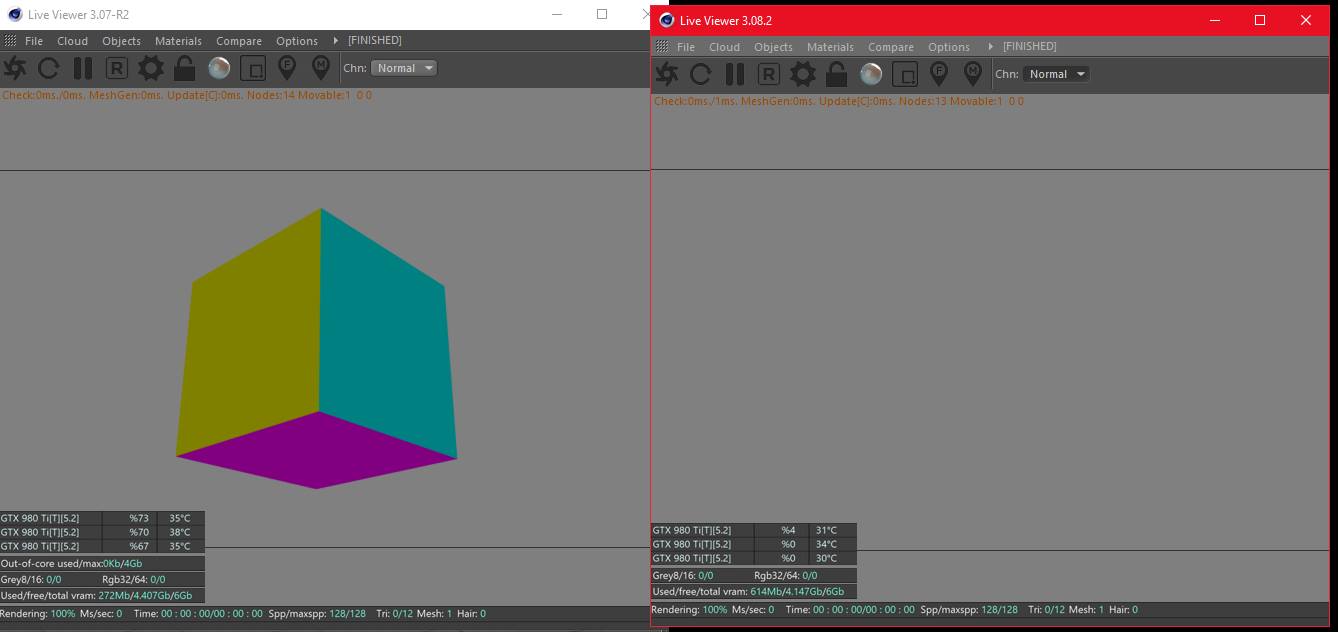
Task: Activate the M material picker pin in 3.07-R2
Action: pos(321,68)
